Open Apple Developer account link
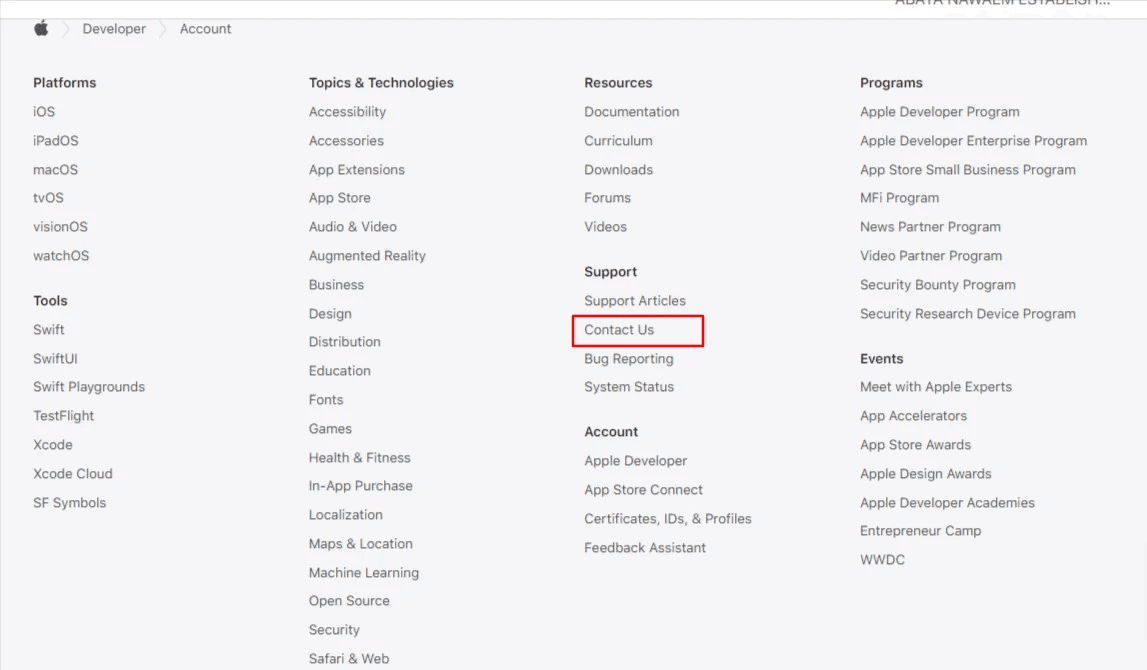This screenshot has width=1147, height=670. tap(636, 461)
